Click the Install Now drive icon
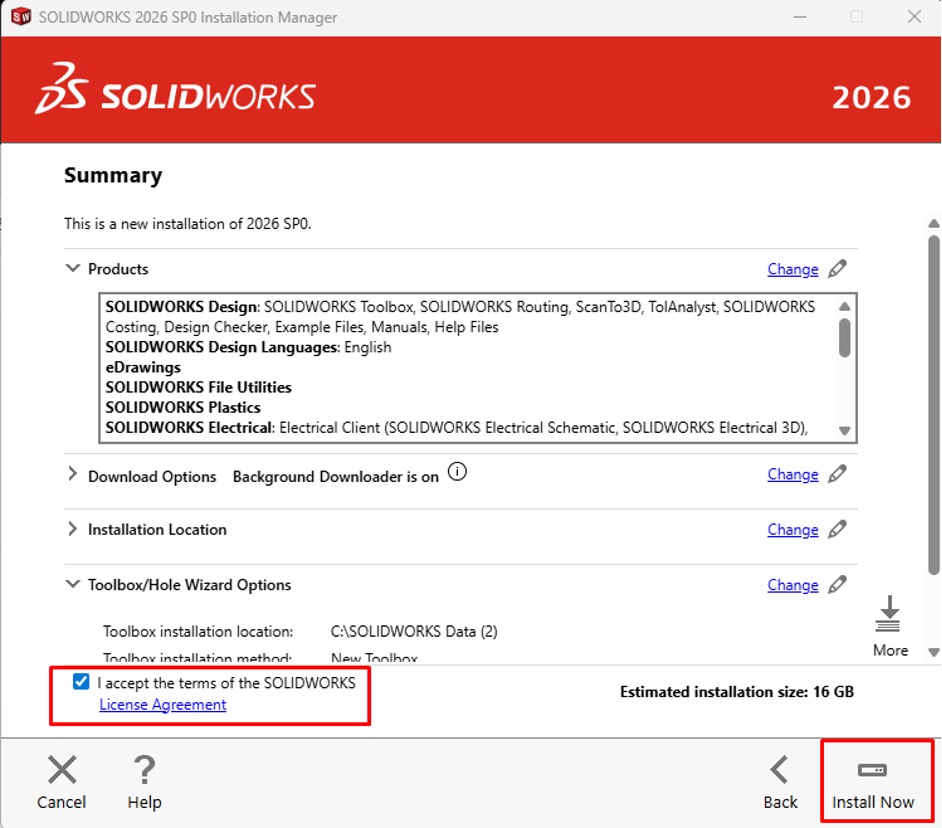942x828 pixels. (872, 770)
